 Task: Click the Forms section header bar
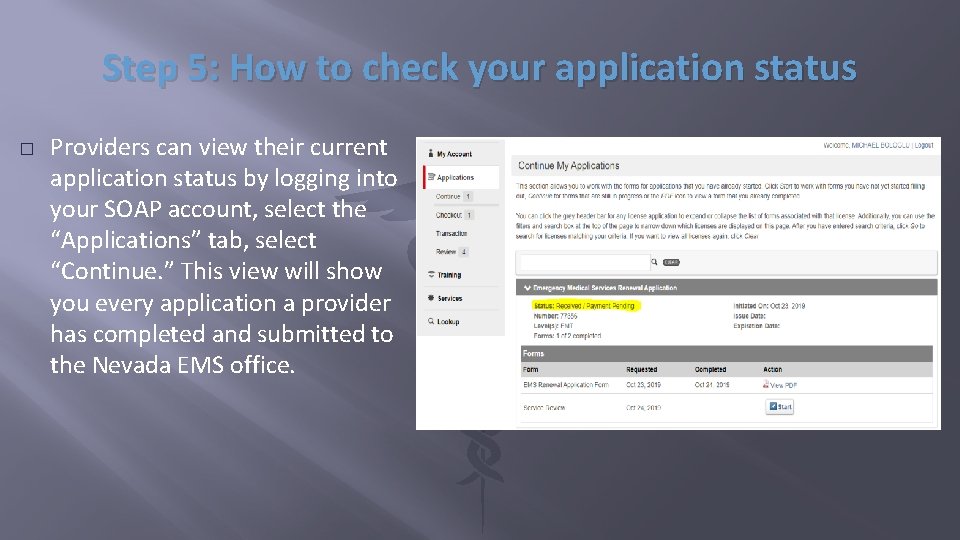coord(727,353)
